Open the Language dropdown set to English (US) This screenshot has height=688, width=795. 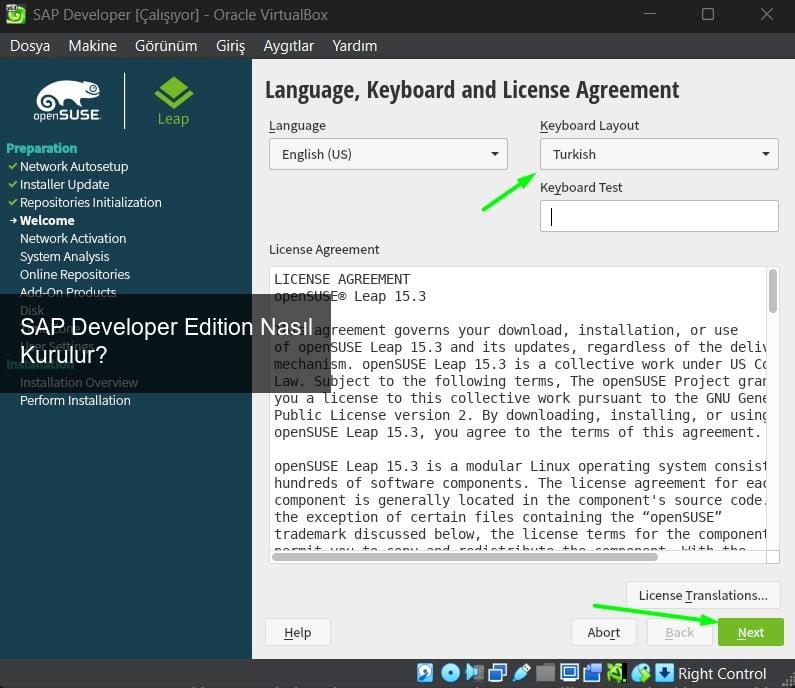pos(388,154)
